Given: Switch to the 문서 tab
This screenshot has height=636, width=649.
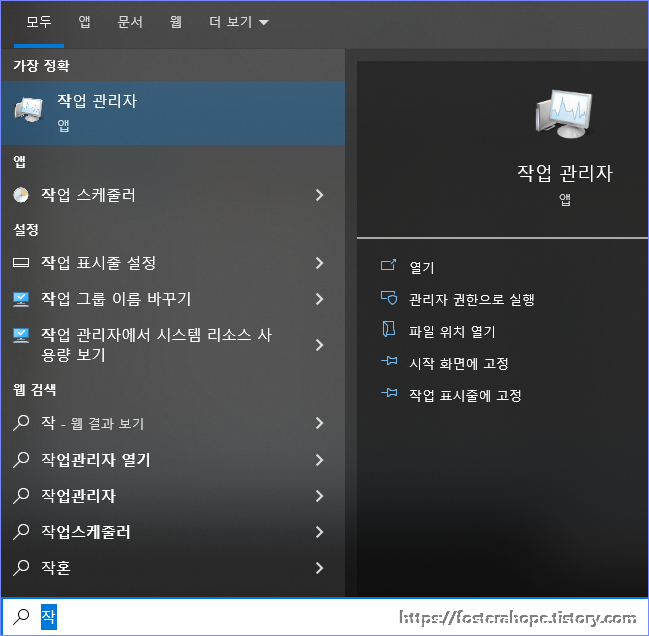Looking at the screenshot, I should click(130, 22).
